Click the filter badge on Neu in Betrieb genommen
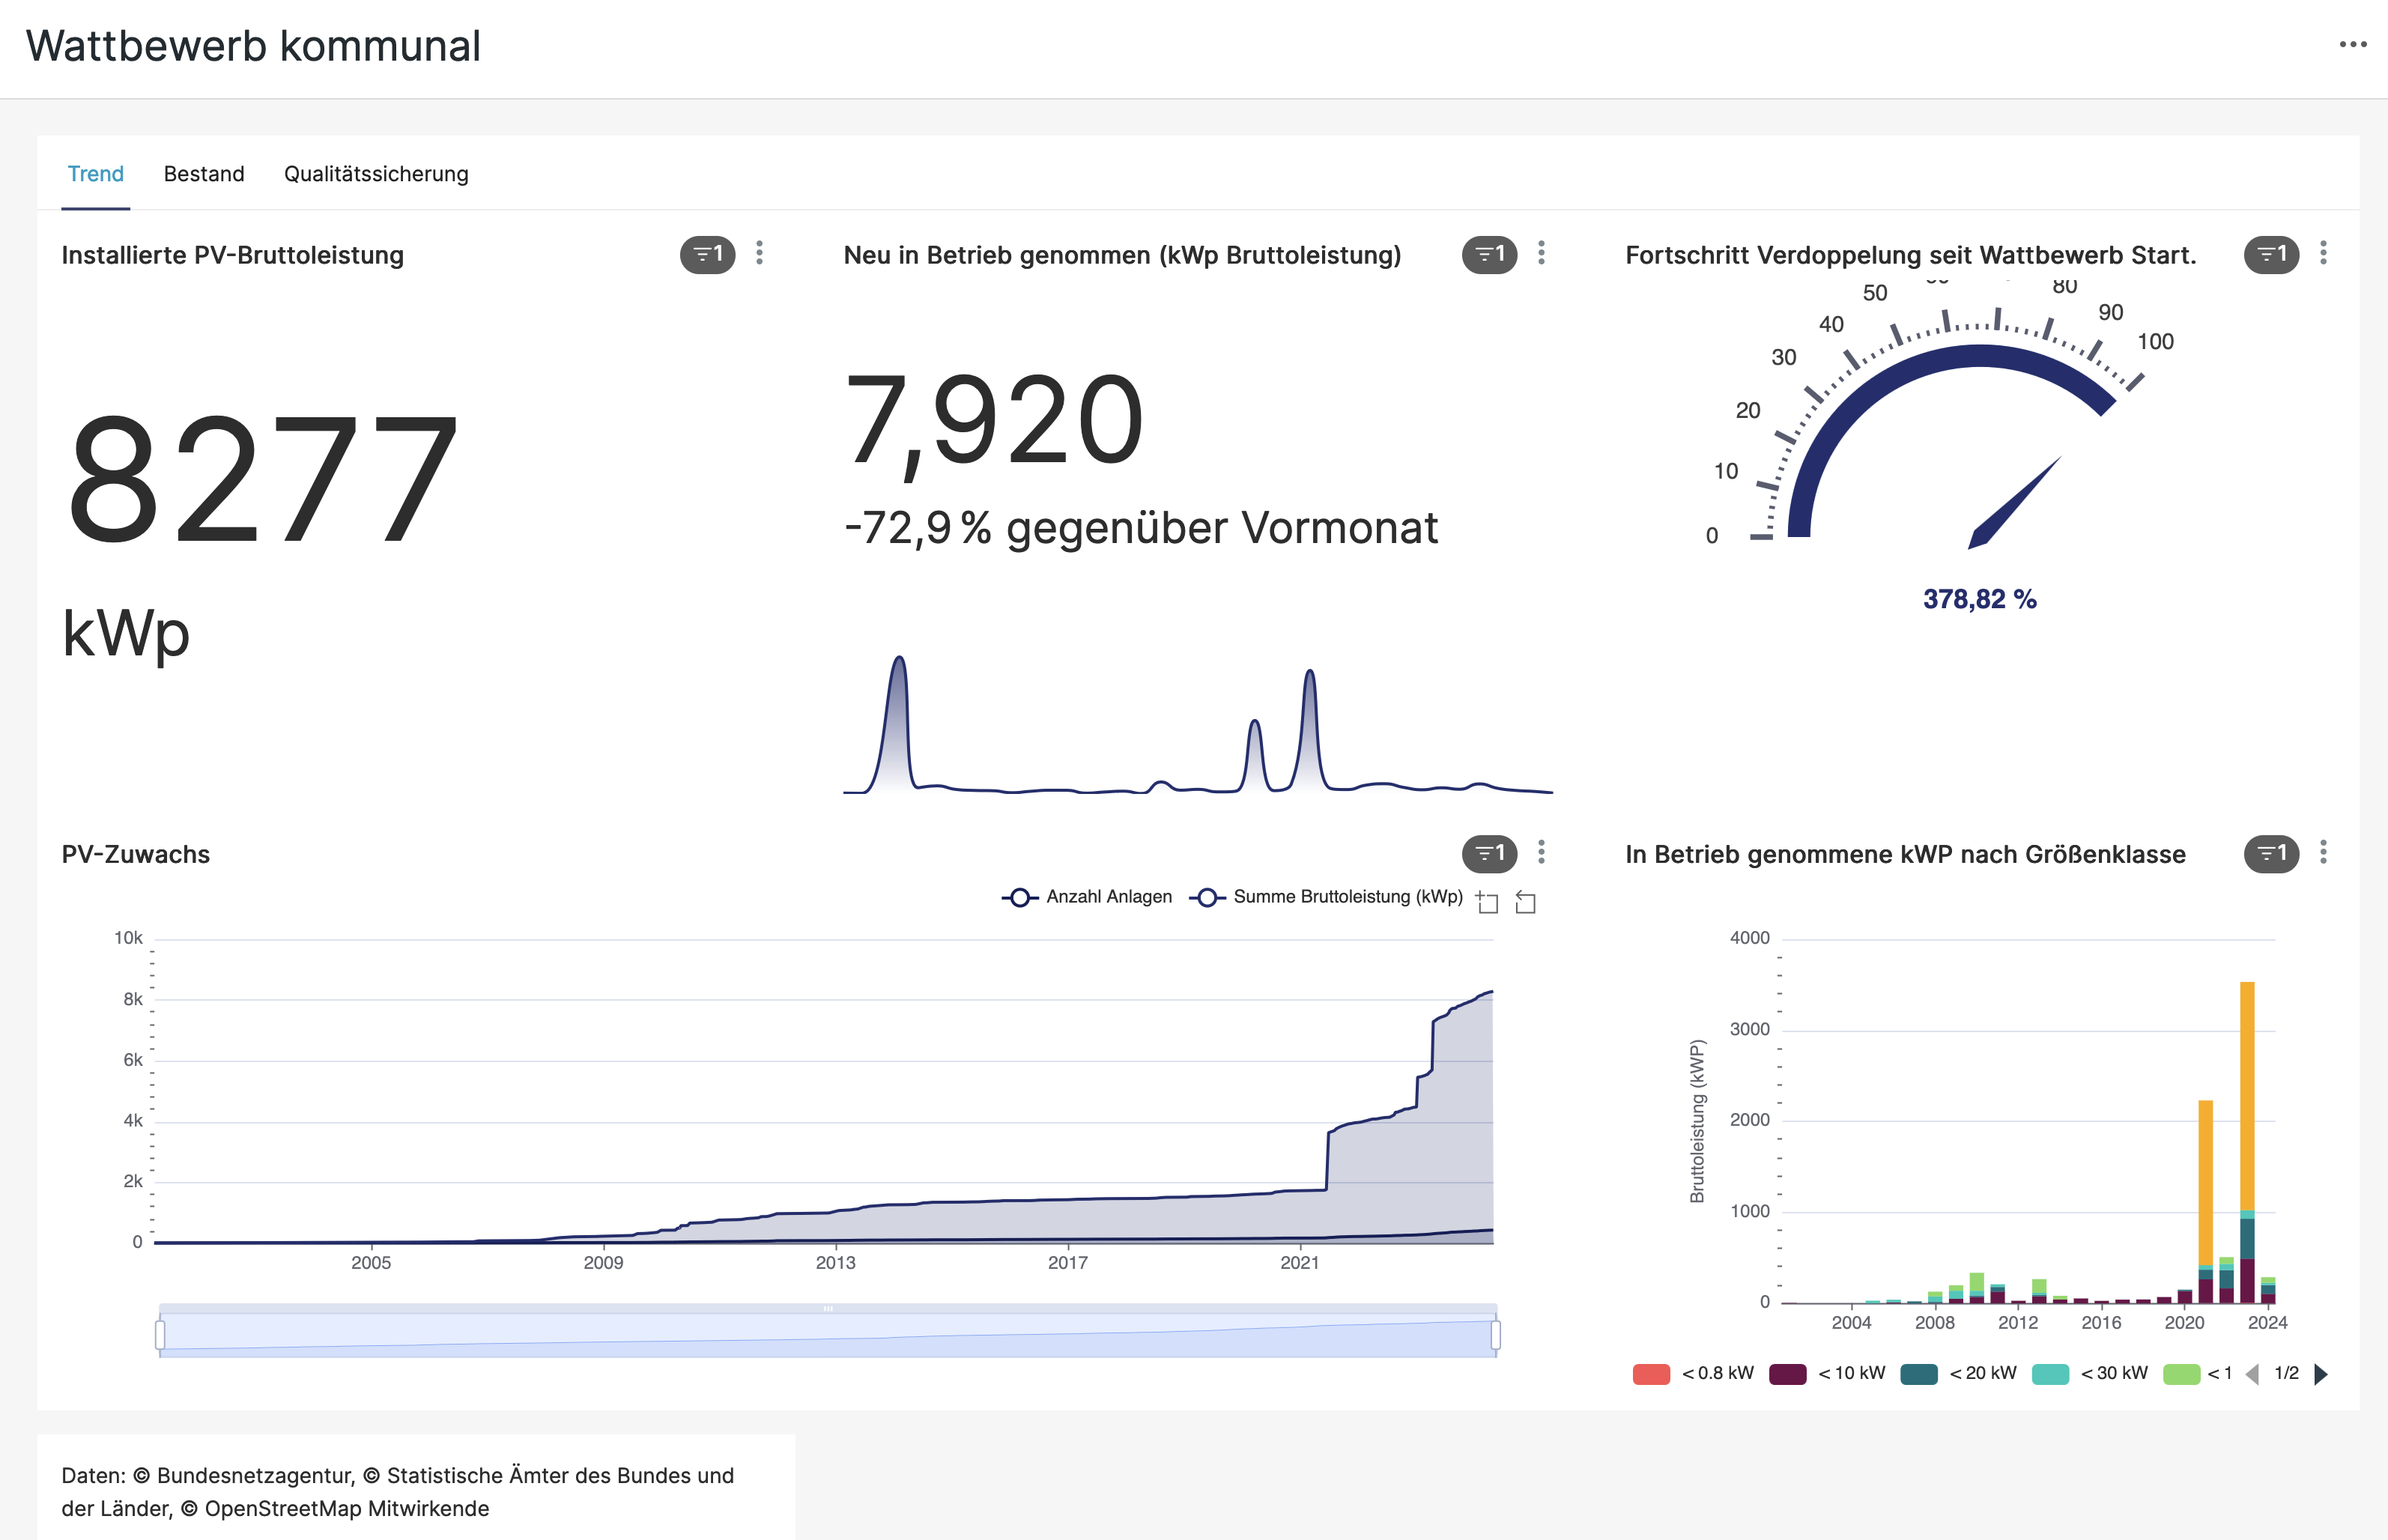Viewport: 2388px width, 1540px height. [x=1490, y=254]
